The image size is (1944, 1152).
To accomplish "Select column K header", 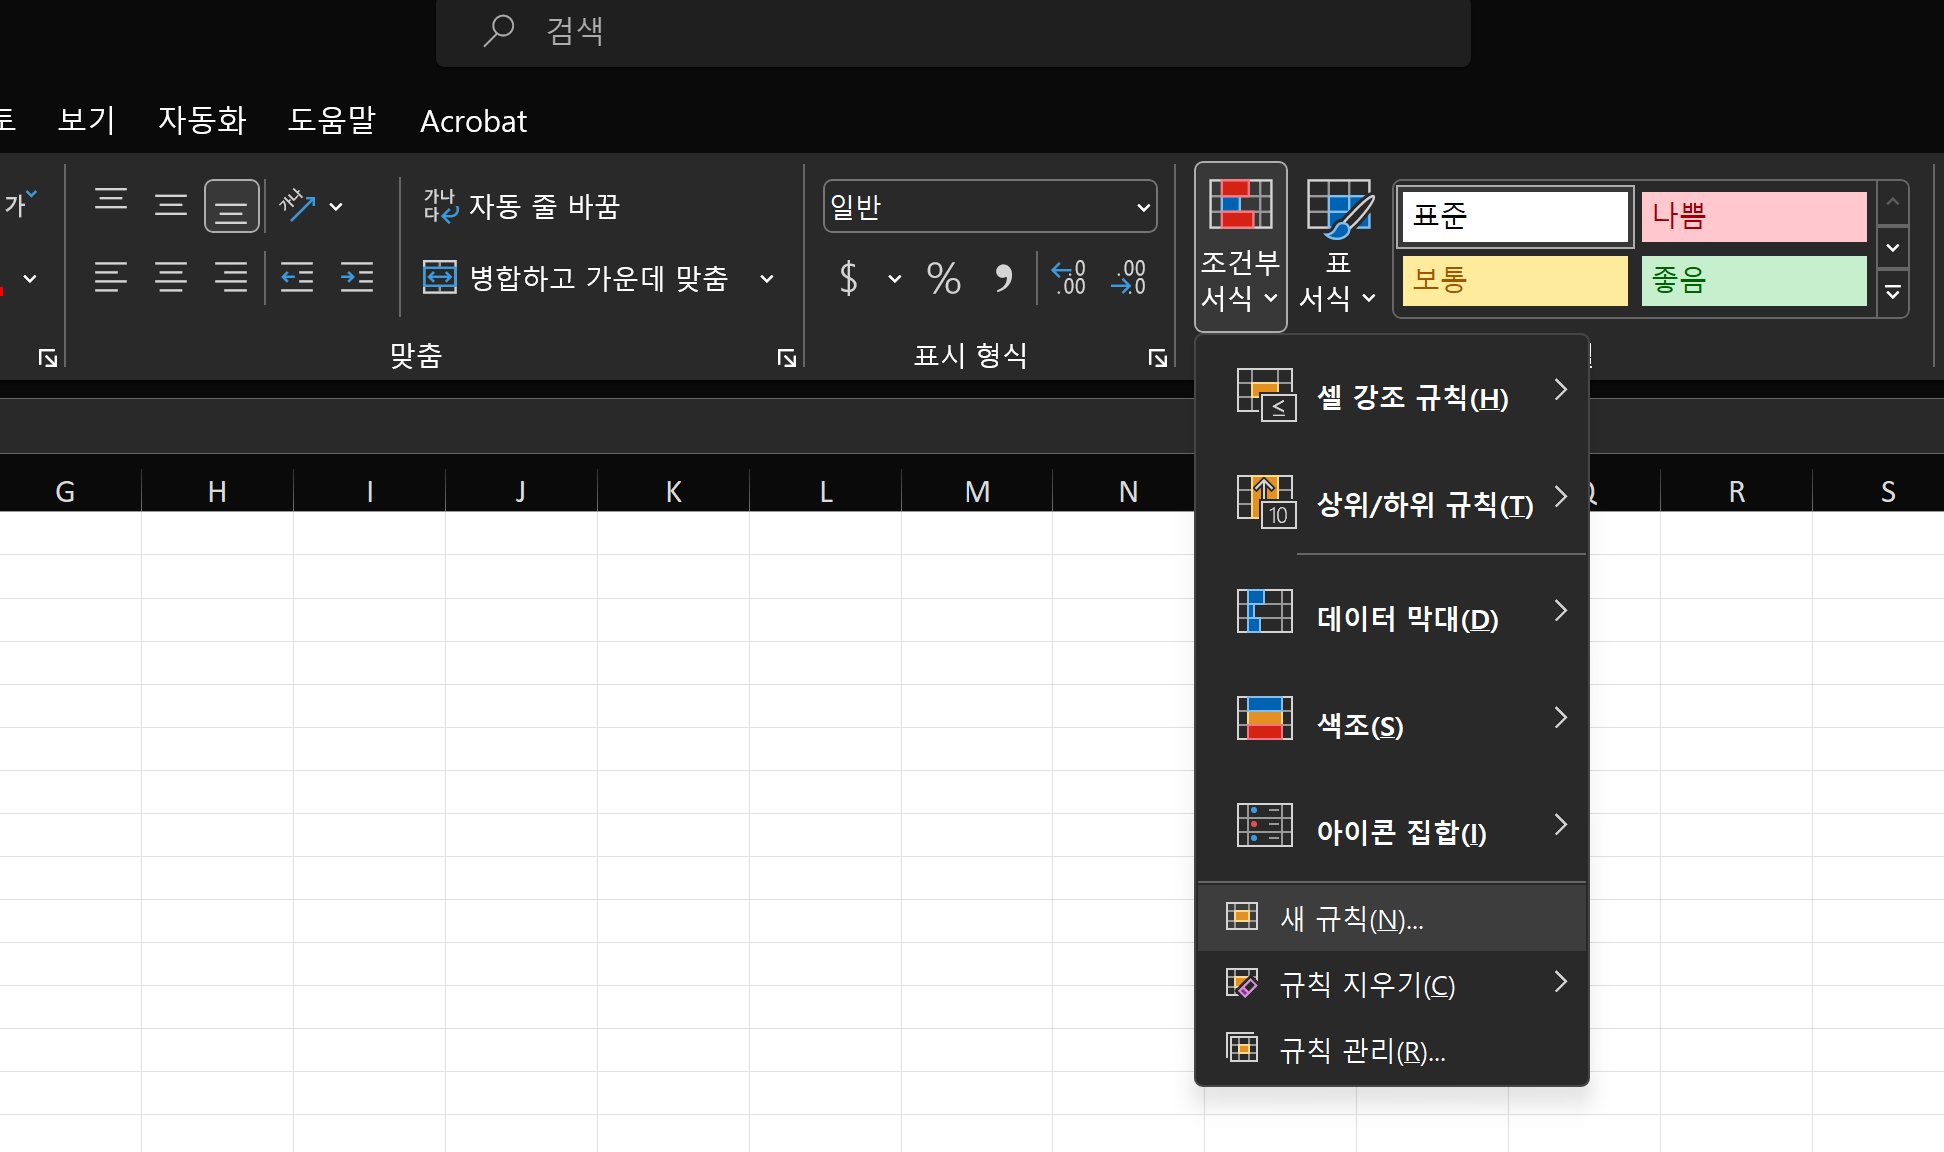I will point(673,491).
